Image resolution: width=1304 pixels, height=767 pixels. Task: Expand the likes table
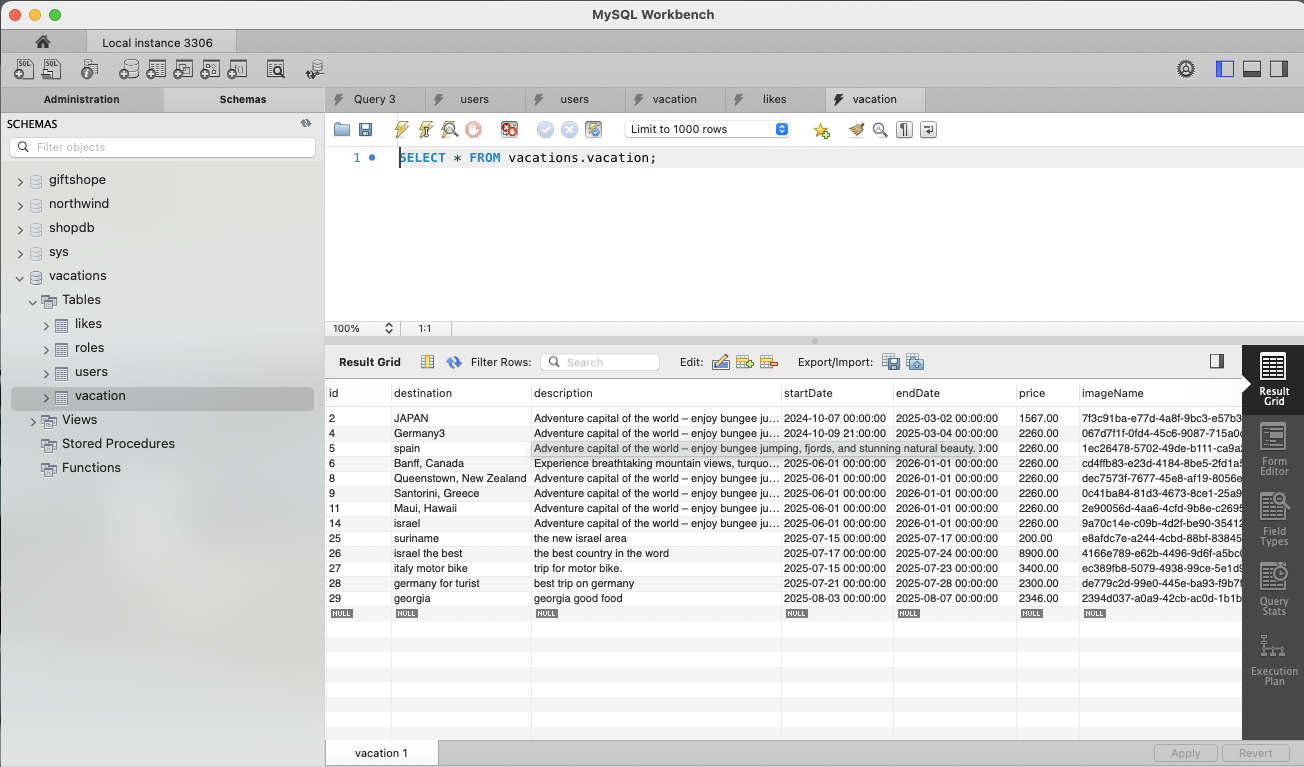pos(46,325)
